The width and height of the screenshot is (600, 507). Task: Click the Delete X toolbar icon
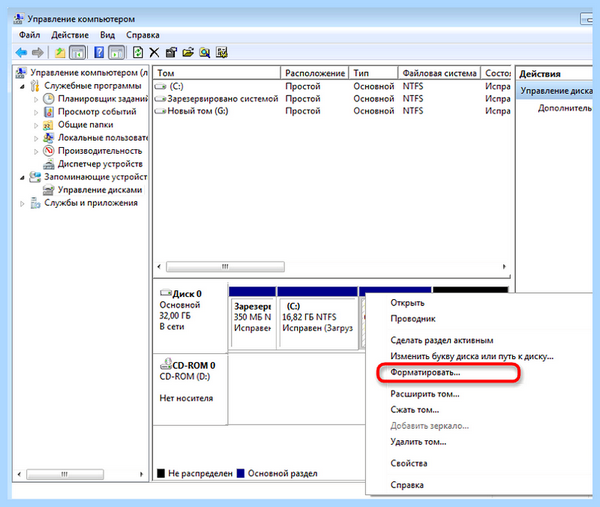[x=154, y=52]
